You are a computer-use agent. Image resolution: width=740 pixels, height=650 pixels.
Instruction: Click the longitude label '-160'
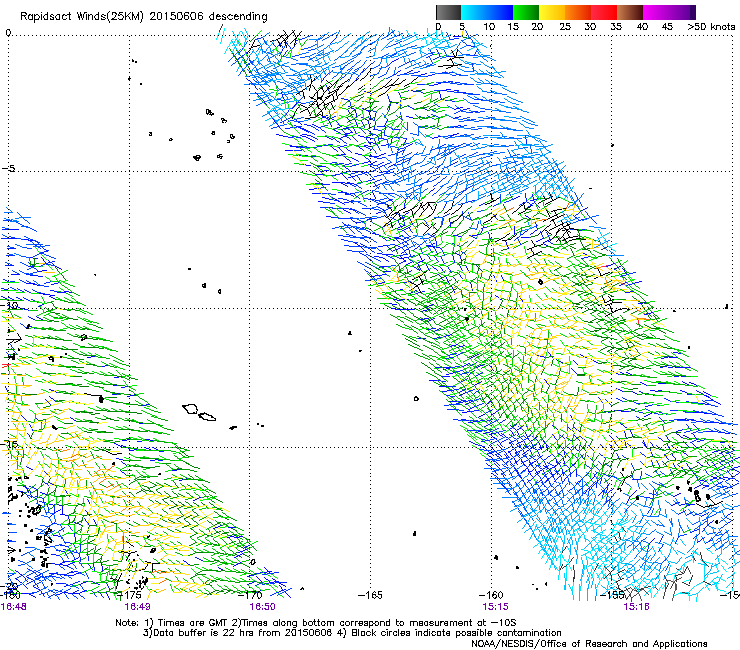point(491,595)
